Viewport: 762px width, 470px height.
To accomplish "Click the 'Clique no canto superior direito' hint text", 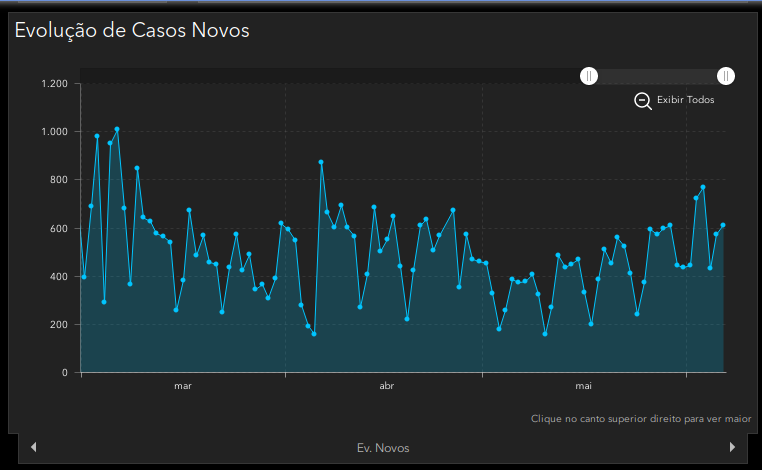I will (641, 419).
